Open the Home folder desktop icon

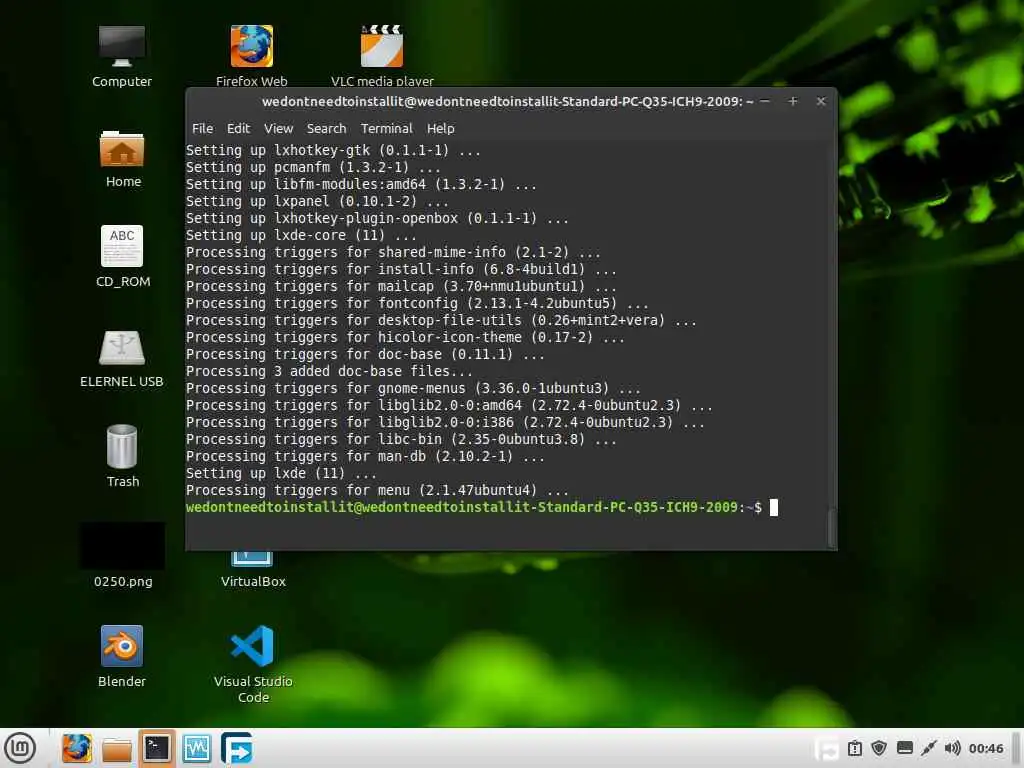click(x=123, y=159)
